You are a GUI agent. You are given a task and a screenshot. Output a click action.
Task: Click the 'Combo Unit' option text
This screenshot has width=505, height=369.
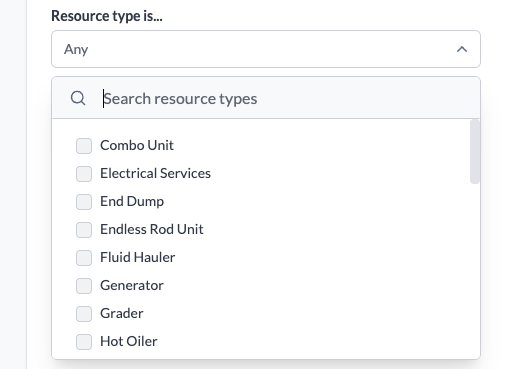click(x=137, y=145)
